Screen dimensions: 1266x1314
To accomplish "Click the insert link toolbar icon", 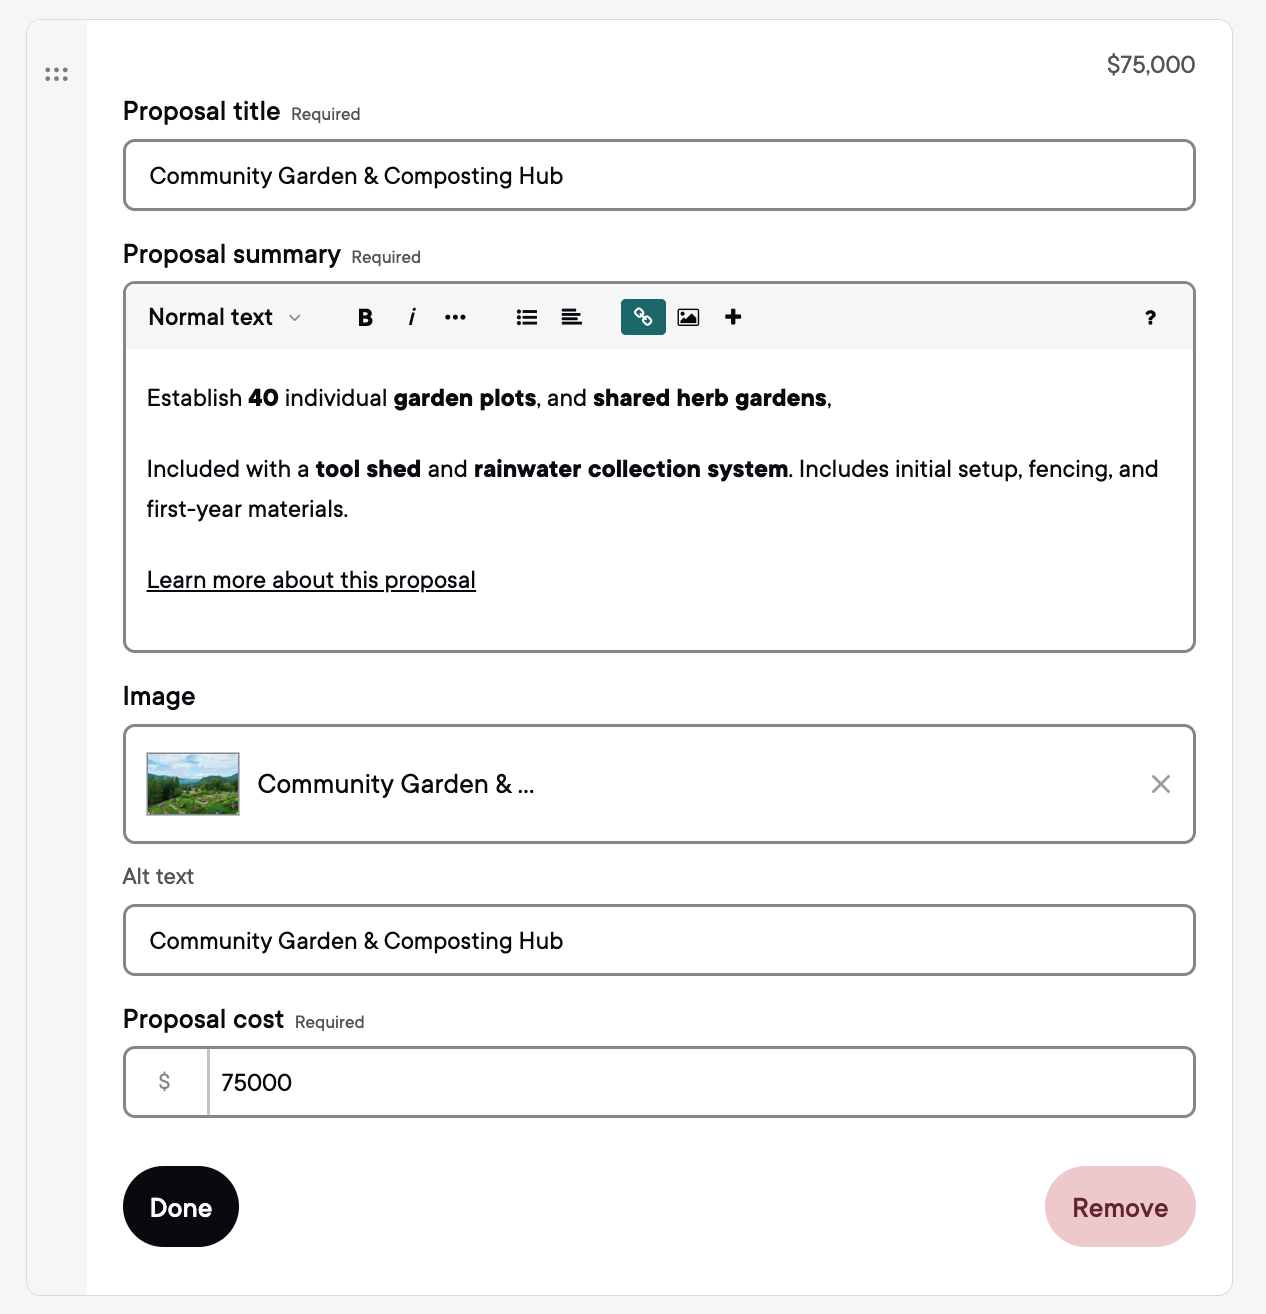I will coord(643,317).
